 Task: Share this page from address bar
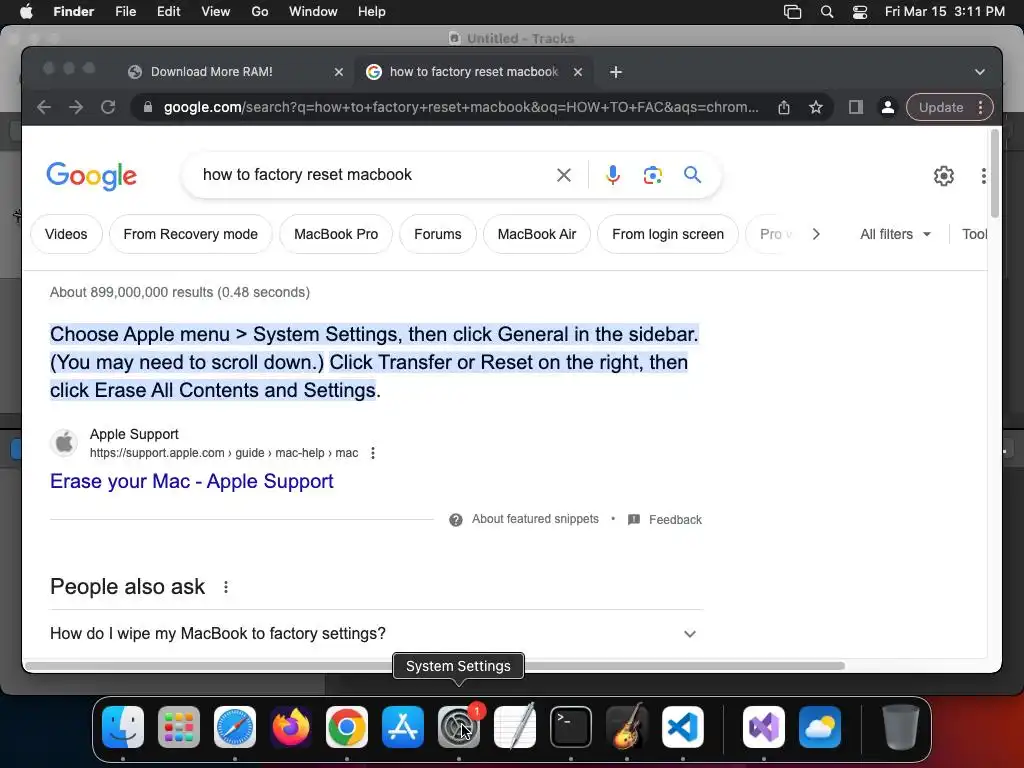[784, 107]
